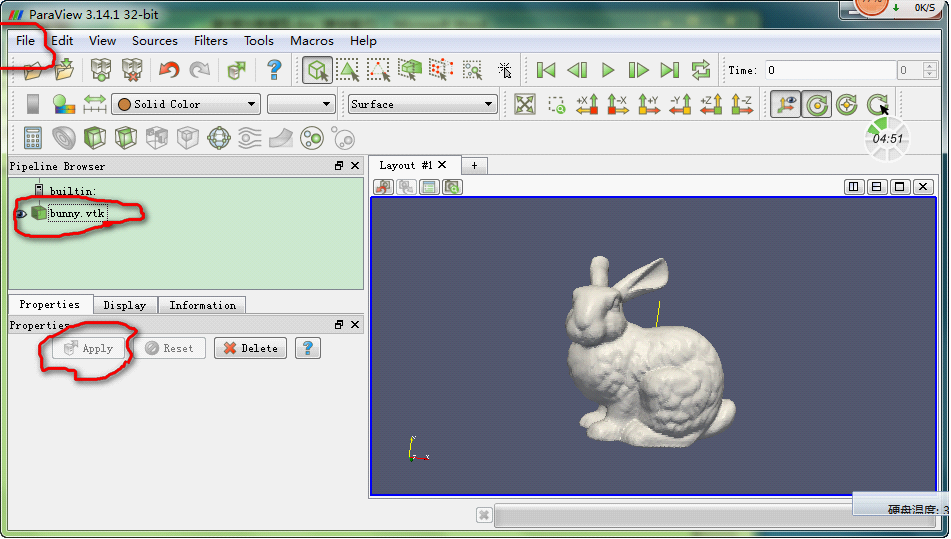Split the view horizontally
The height and width of the screenshot is (539, 951).
853,186
